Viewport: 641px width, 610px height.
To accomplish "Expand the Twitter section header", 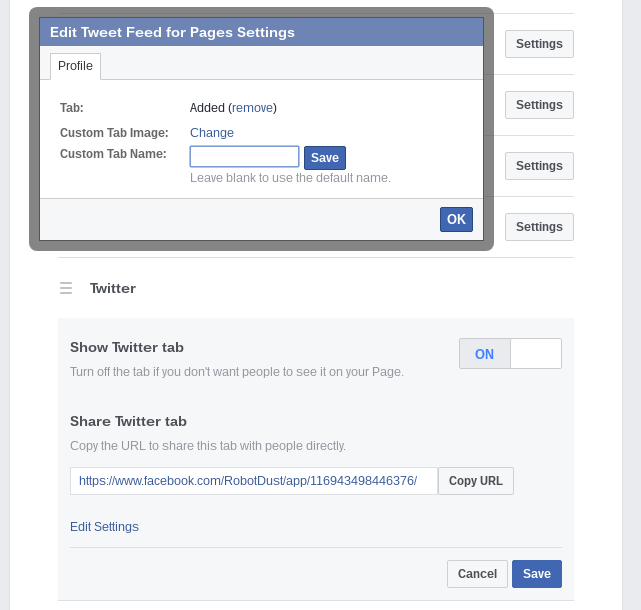I will [113, 288].
